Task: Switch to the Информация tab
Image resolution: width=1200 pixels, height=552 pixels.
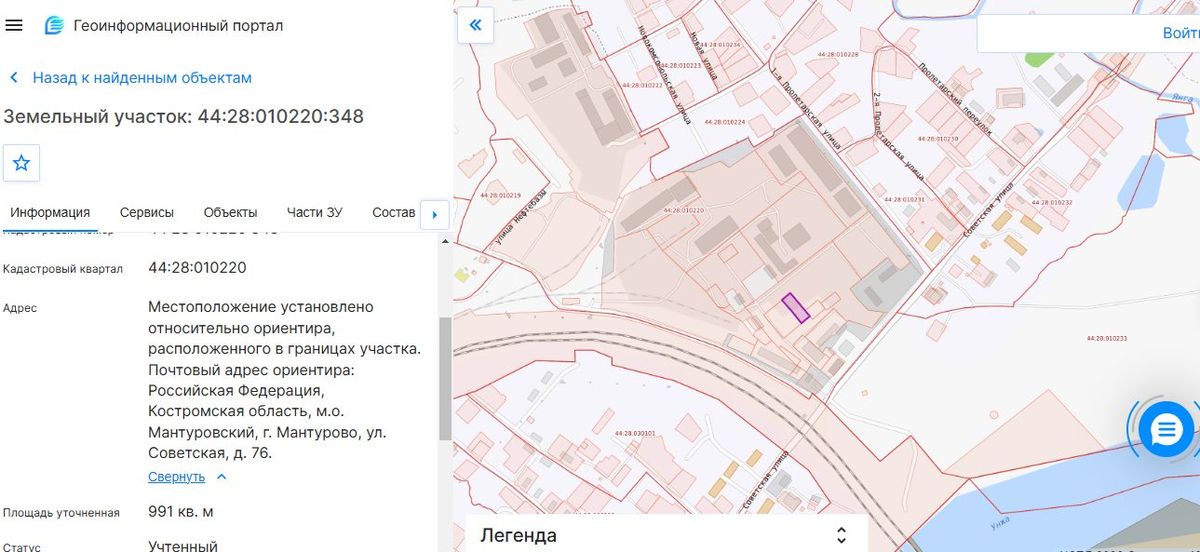Action: (50, 212)
